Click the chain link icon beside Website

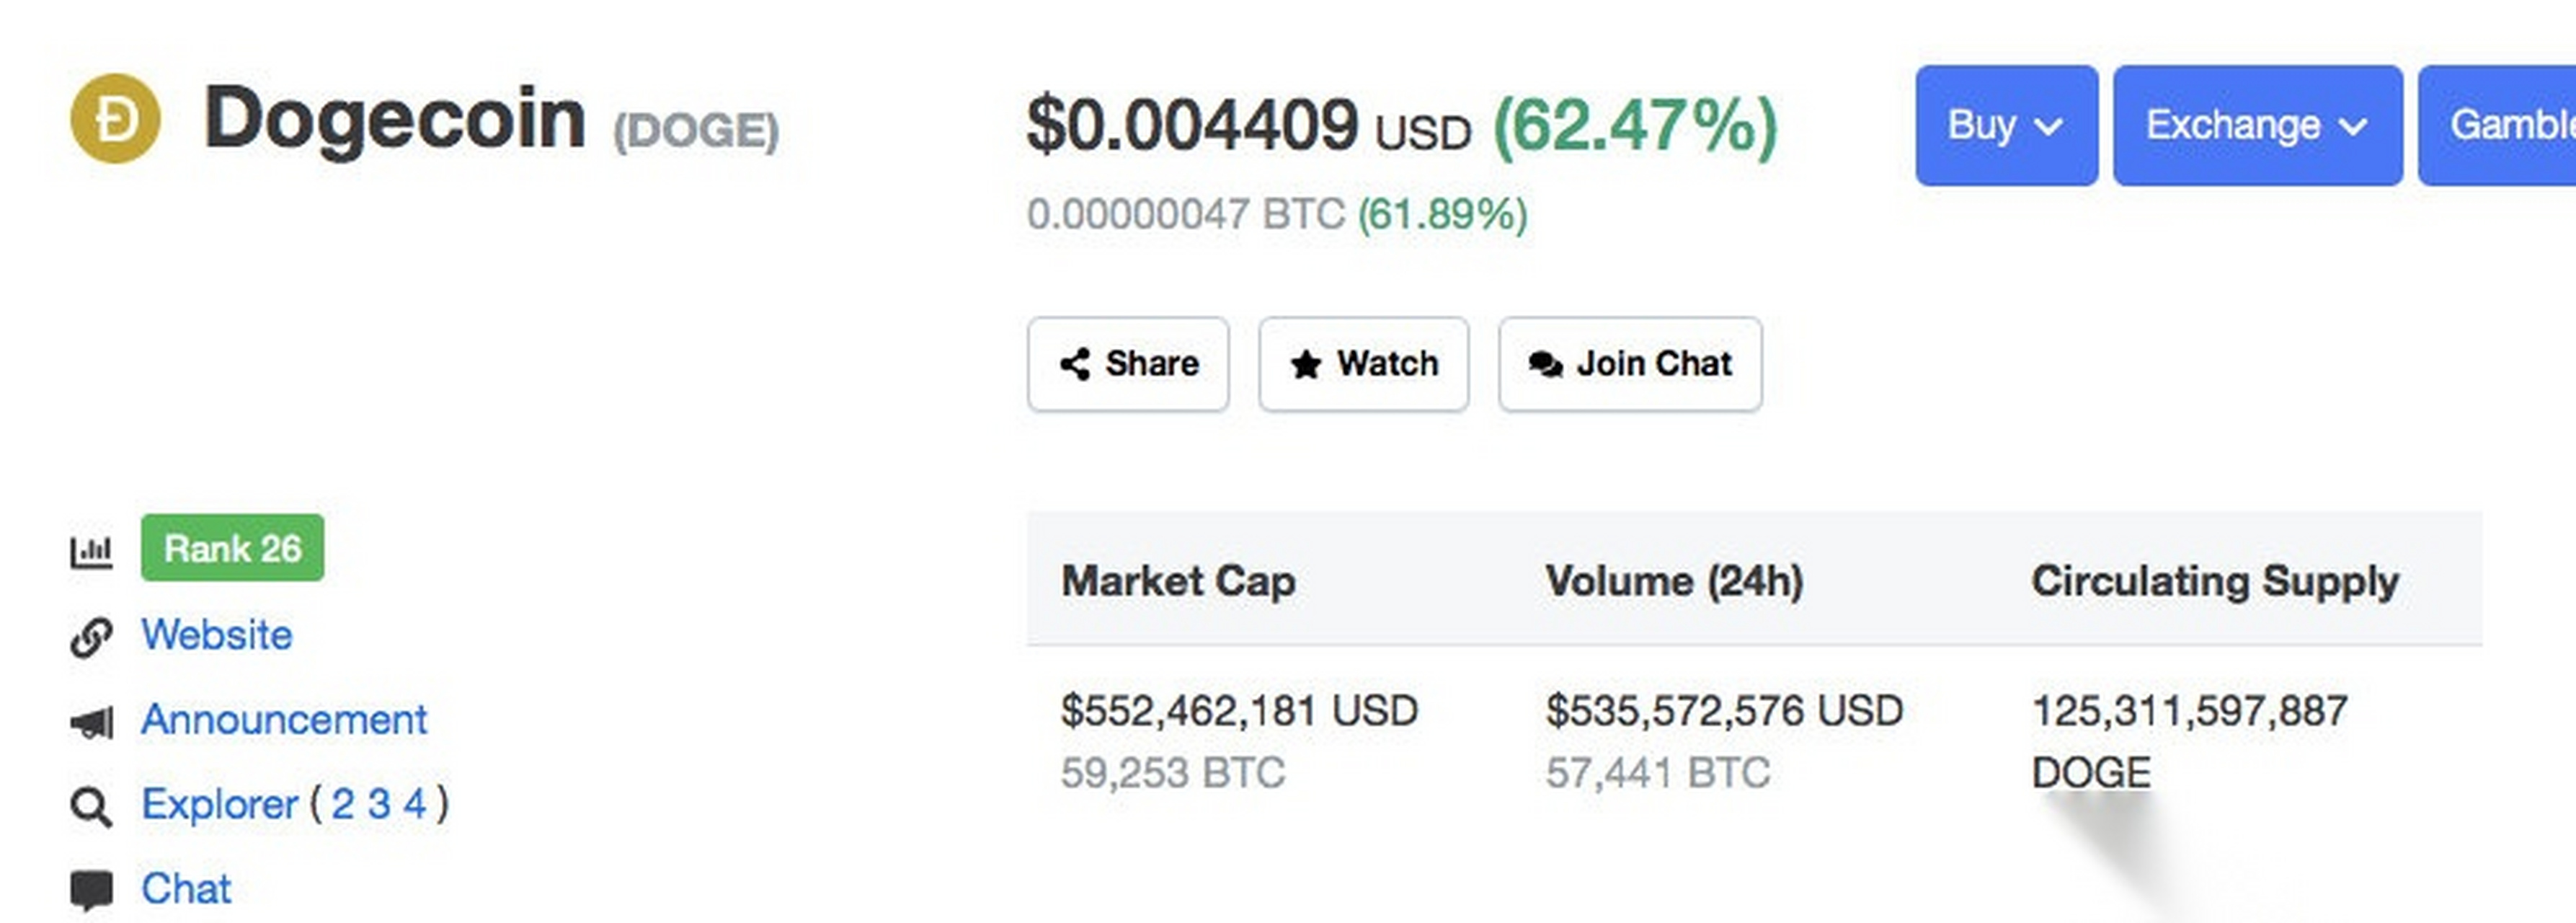click(91, 637)
